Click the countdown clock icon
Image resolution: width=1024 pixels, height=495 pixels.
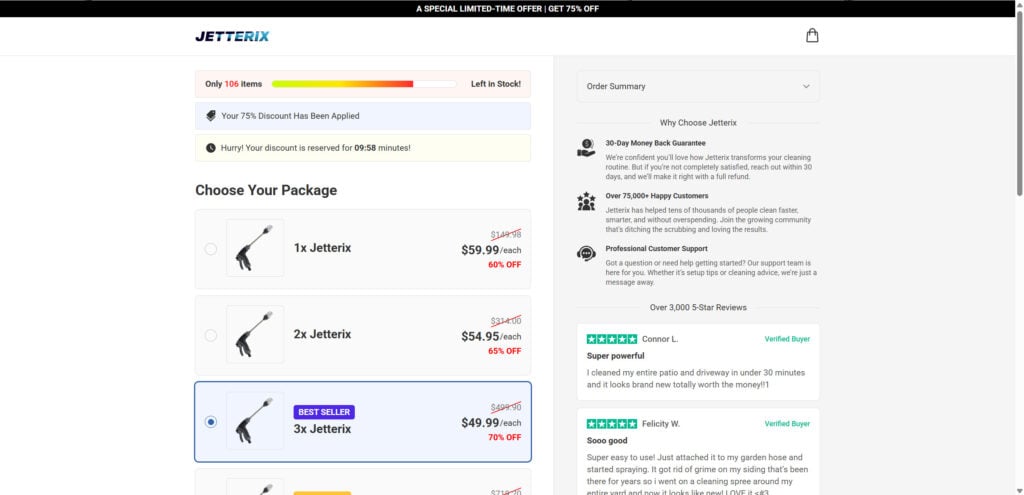211,148
